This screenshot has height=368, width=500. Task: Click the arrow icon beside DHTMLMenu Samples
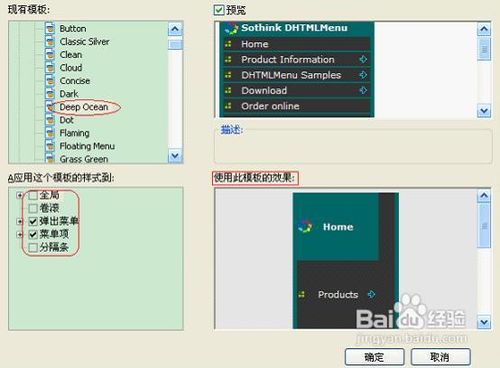[363, 75]
